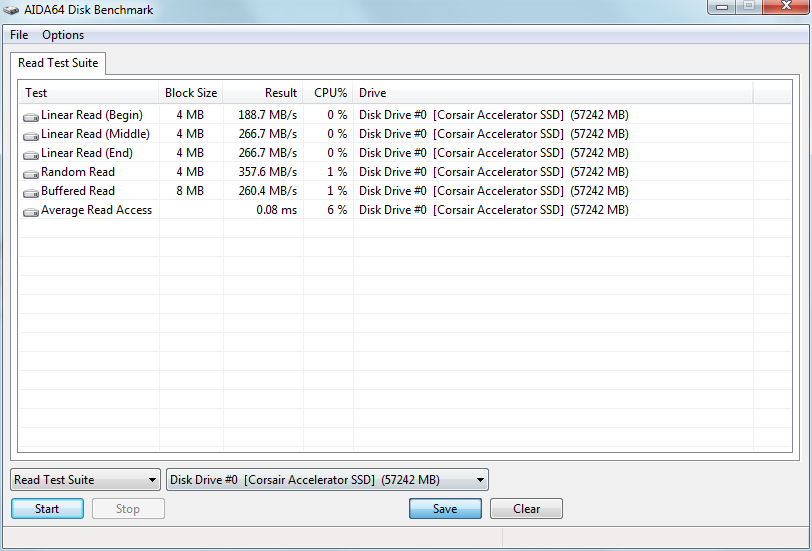The image size is (812, 551).
Task: Clear the benchmark results
Action: 526,509
